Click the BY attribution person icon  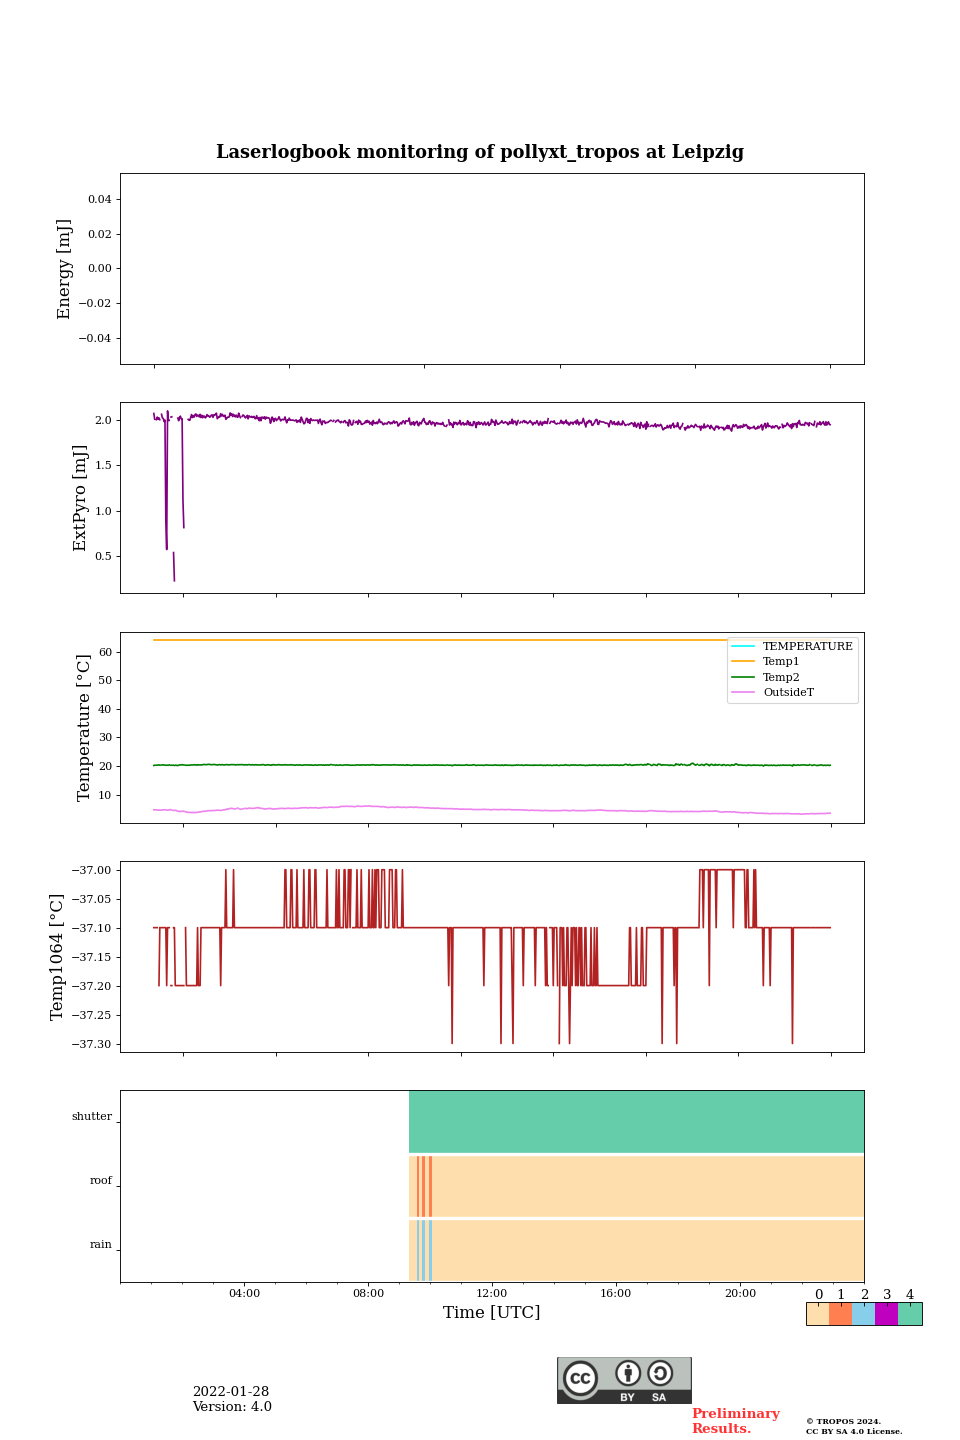(628, 1374)
